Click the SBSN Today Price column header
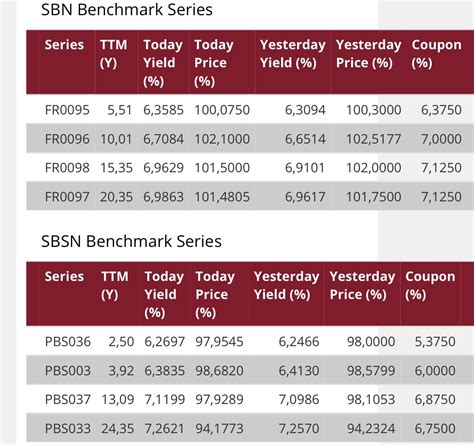This screenshot has width=474, height=445. tap(215, 294)
